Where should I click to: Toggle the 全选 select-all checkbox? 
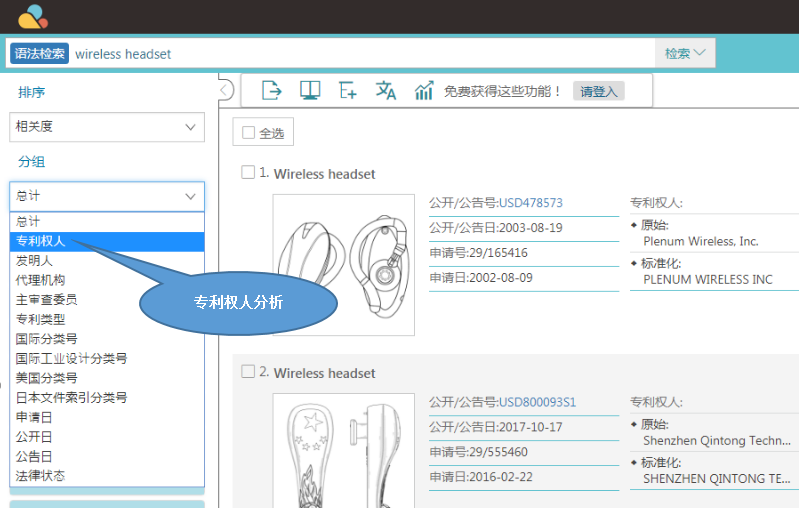point(249,133)
